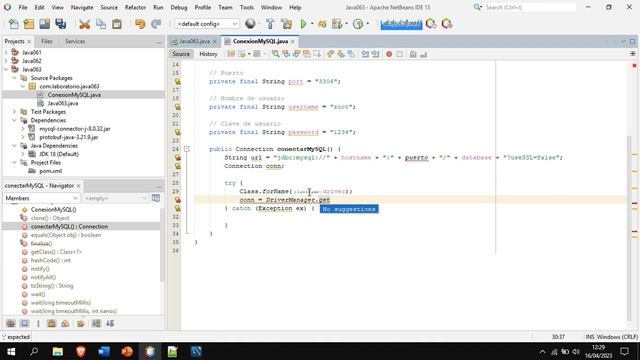Select toString() : String in Navigator
Screen dimensions: 640x360
coord(52,286)
